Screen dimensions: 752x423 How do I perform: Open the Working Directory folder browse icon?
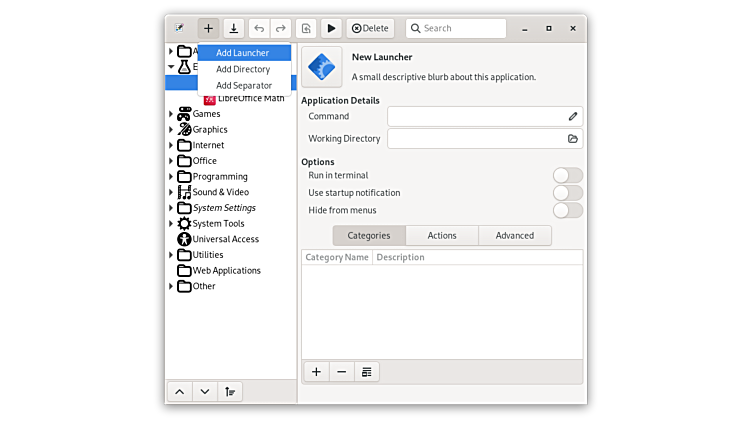[572, 139]
